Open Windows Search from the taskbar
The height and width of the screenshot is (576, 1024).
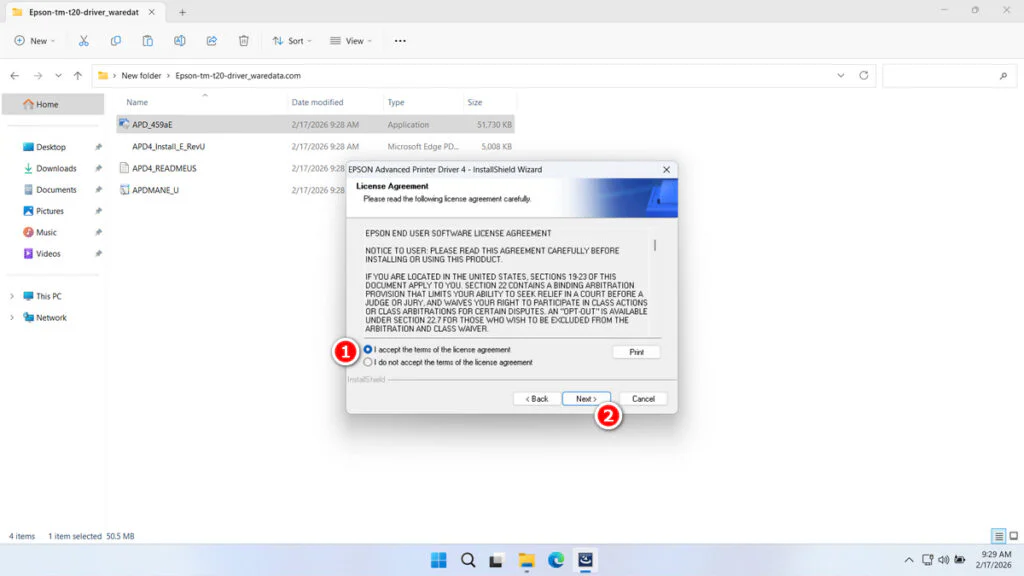pyautogui.click(x=467, y=560)
